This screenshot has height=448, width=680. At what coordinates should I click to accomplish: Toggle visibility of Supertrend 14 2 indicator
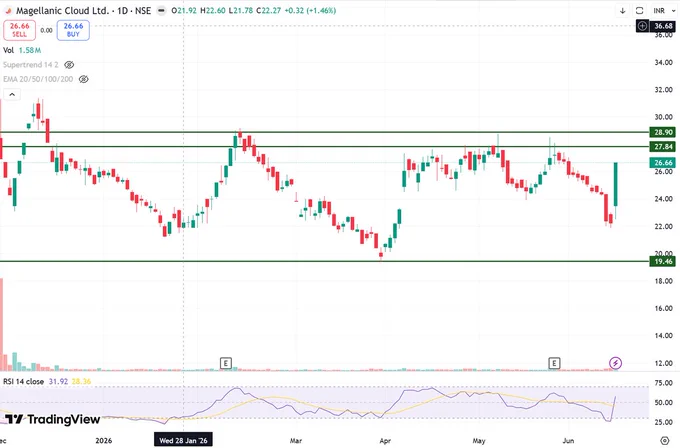(69, 65)
